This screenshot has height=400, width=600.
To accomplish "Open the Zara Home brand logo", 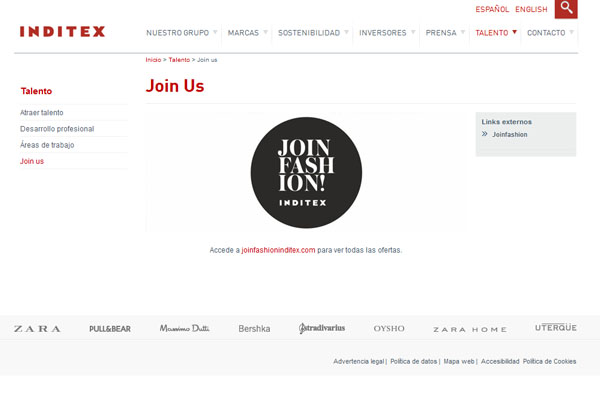I will (x=470, y=329).
